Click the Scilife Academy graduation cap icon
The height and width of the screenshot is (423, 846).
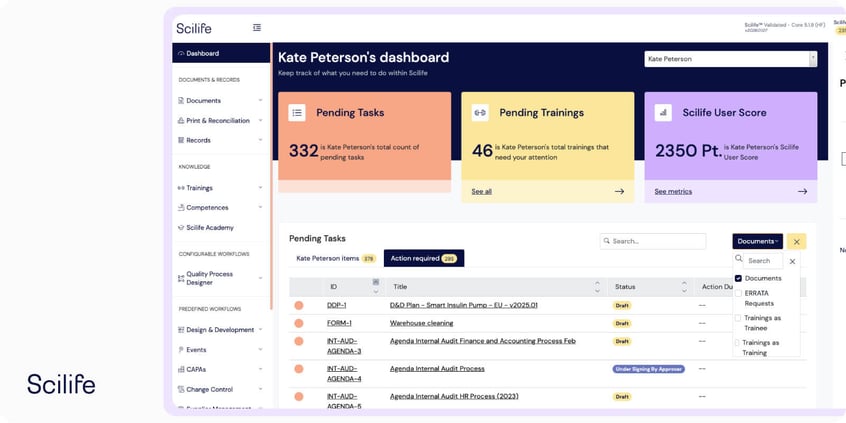coord(181,228)
